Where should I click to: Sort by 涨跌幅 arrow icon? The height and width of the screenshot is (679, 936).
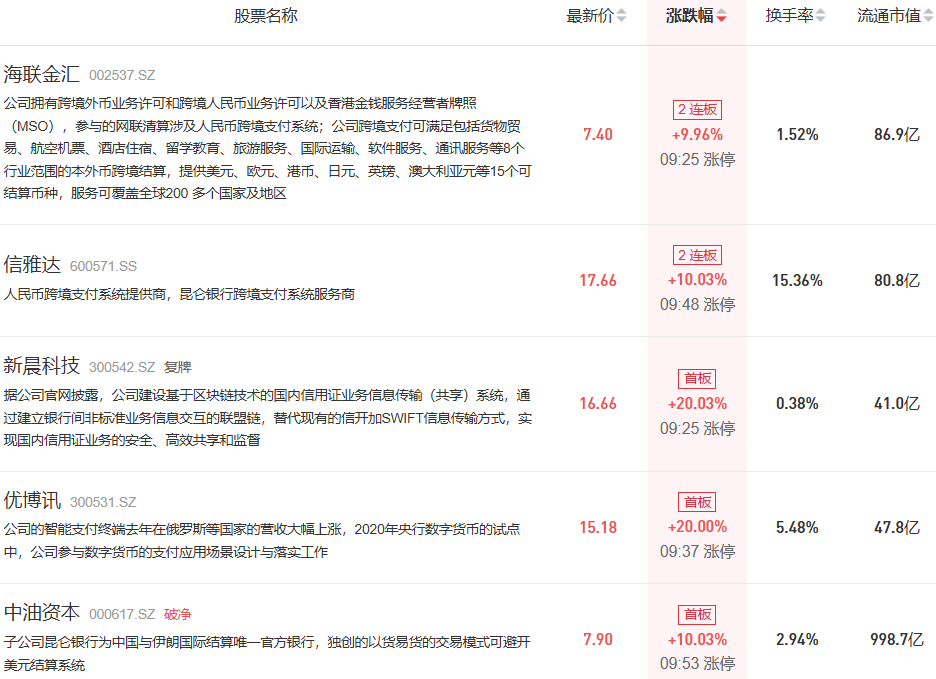721,16
